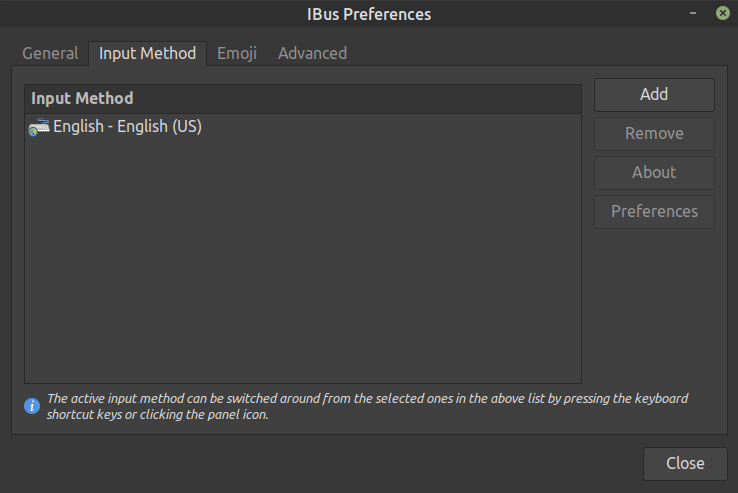Select the English - English (US) row
This screenshot has height=493, width=738.
(x=128, y=127)
